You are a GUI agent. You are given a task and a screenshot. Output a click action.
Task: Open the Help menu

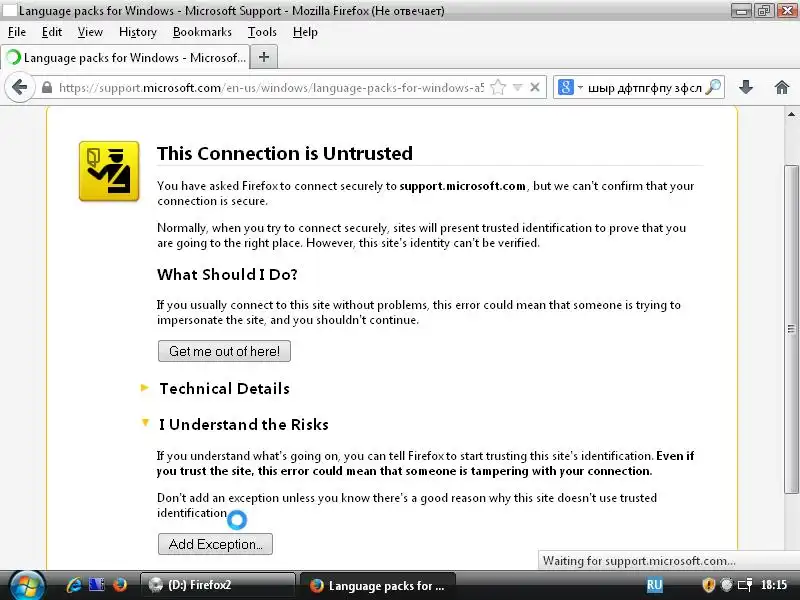[305, 32]
